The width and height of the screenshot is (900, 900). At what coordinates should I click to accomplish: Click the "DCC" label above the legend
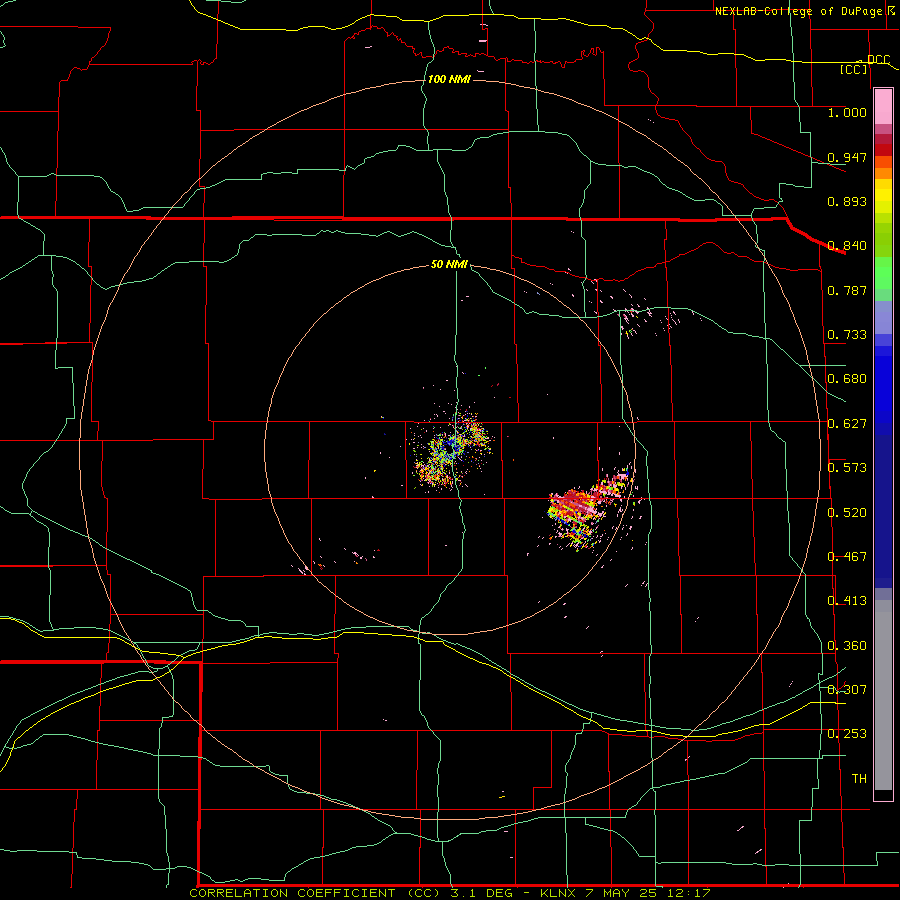click(878, 60)
